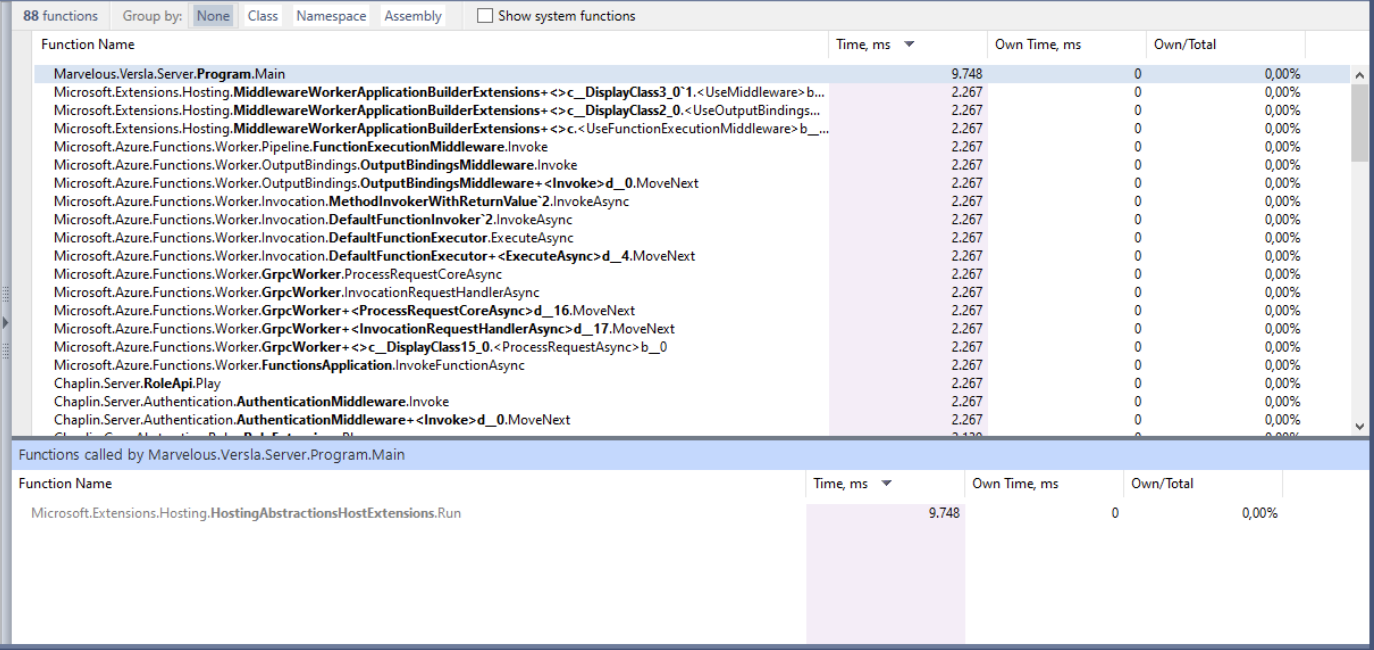Group functions by Class
The width and height of the screenshot is (1374, 650).
pos(263,16)
